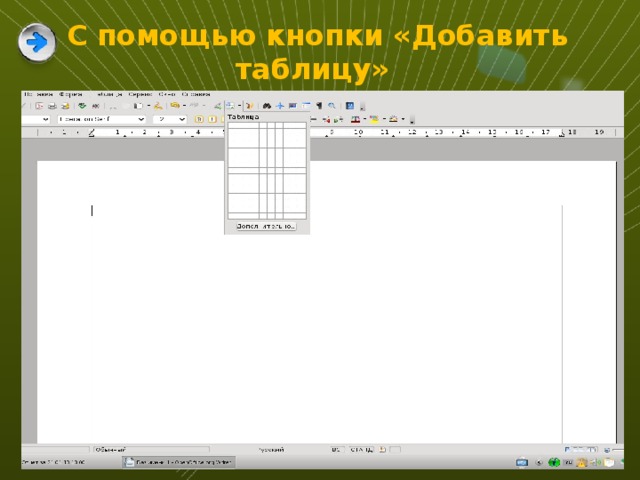The width and height of the screenshot is (640, 480).
Task: Apply the Background Color icon
Action: 393,119
